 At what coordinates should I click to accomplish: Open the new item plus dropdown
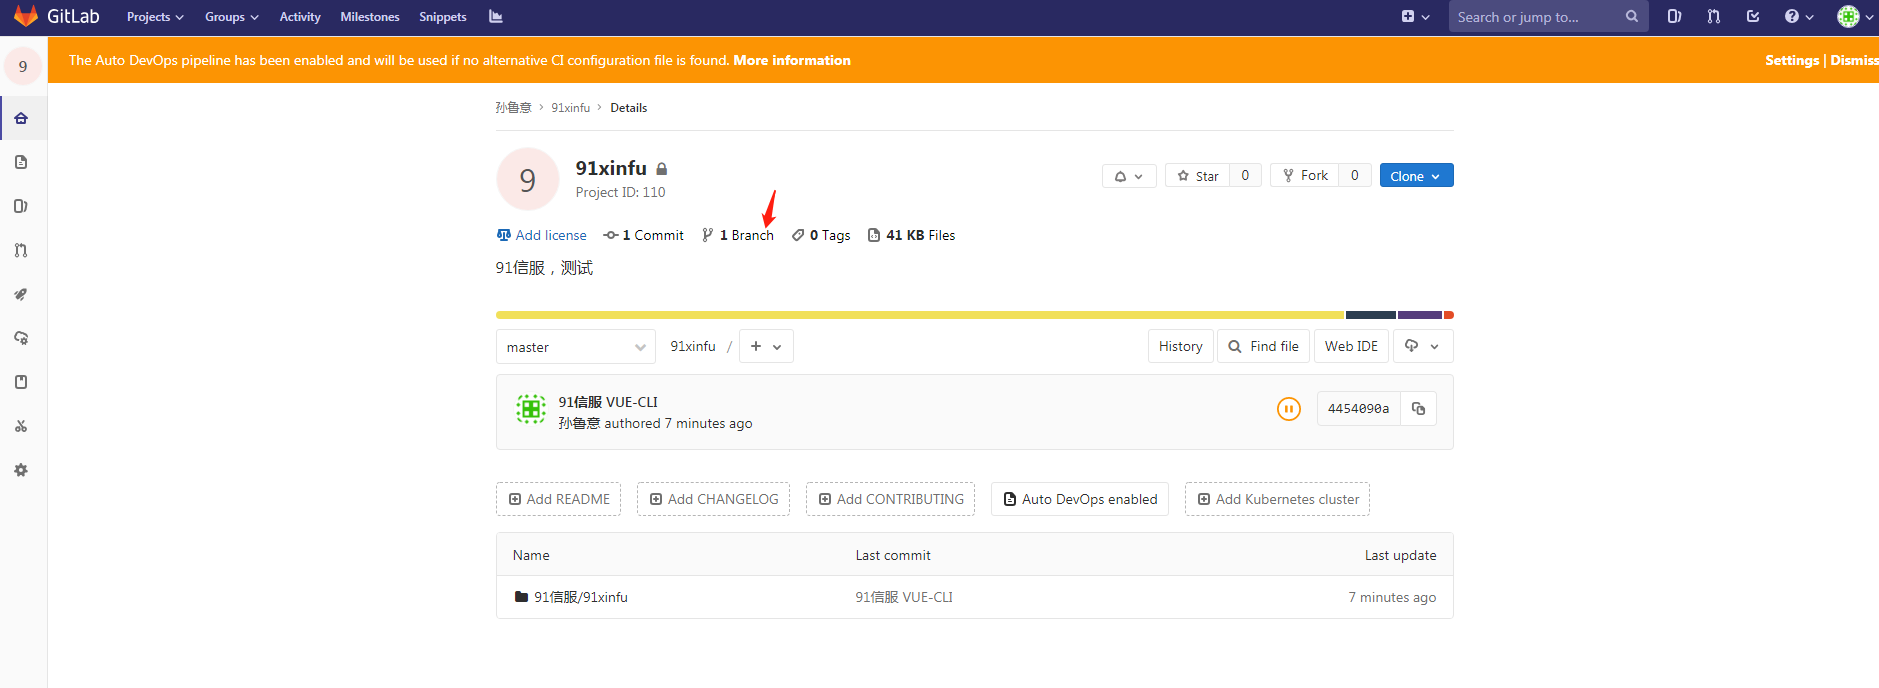click(x=1415, y=17)
